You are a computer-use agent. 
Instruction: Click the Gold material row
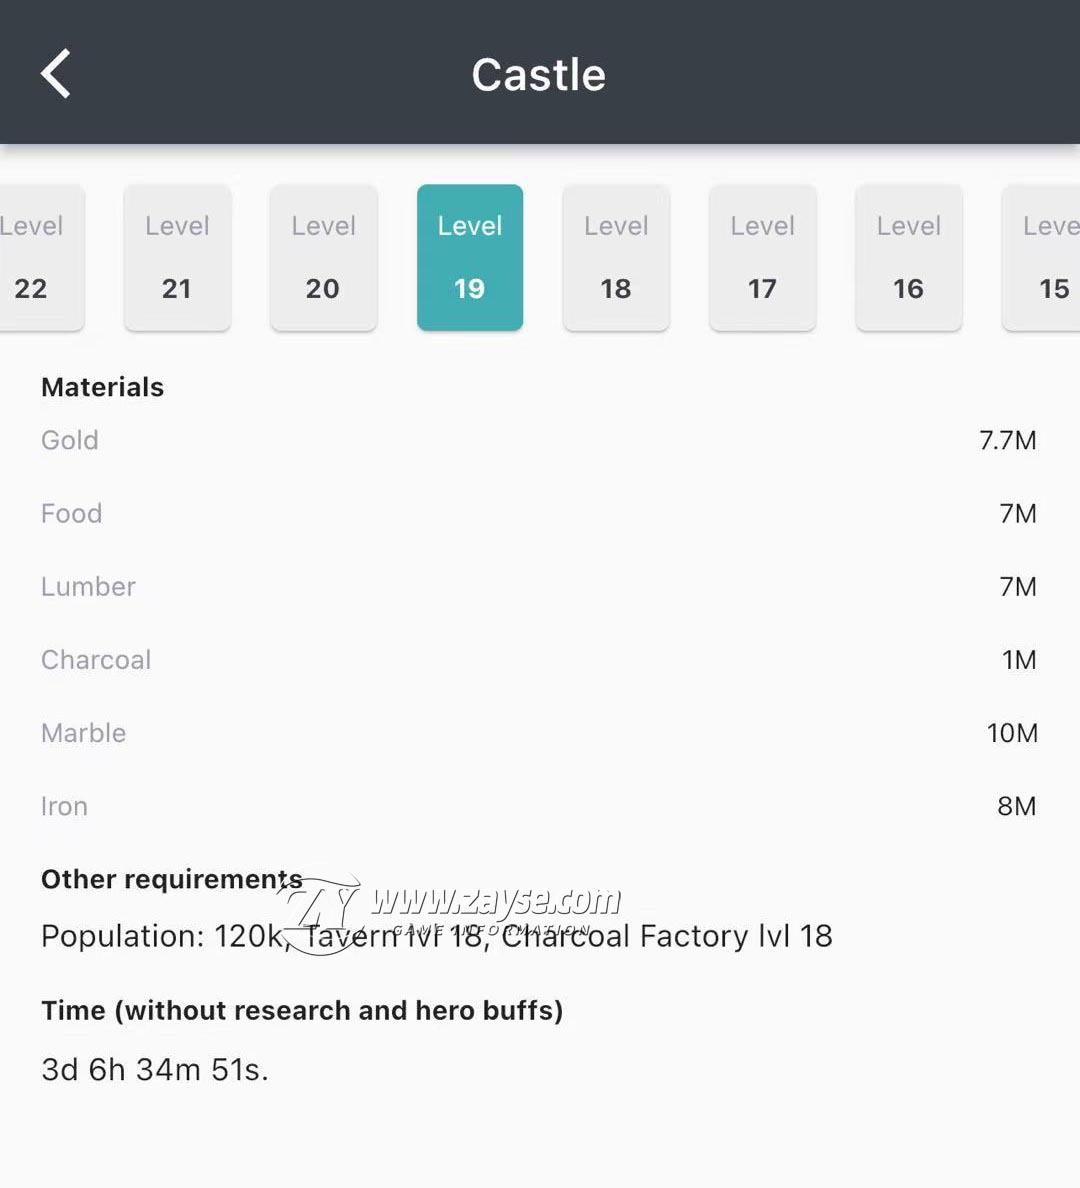coord(539,440)
